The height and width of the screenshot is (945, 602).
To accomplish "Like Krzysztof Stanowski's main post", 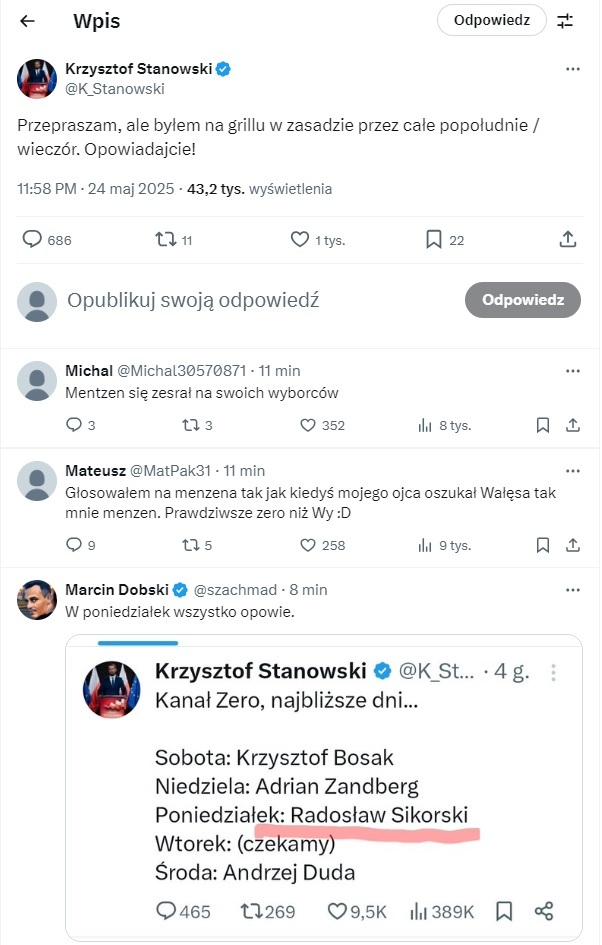I will click(299, 240).
